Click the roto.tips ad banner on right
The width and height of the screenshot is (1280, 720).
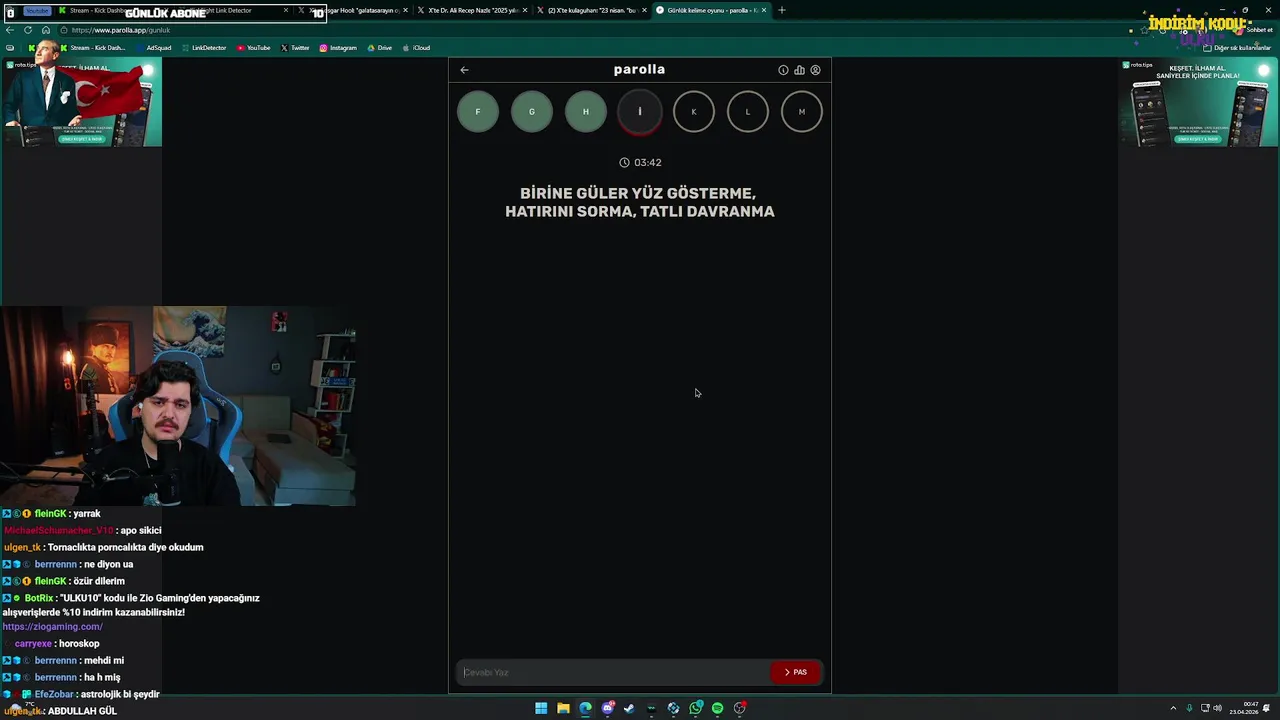coord(1199,103)
